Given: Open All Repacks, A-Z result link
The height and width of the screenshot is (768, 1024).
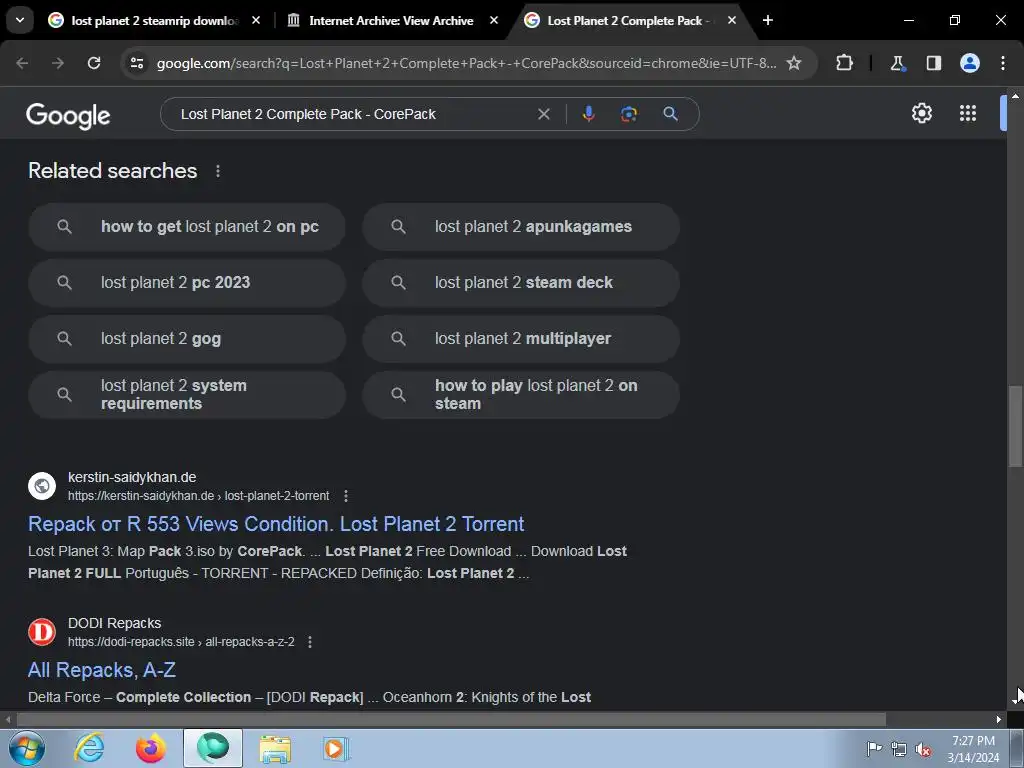Looking at the screenshot, I should click(x=102, y=670).
